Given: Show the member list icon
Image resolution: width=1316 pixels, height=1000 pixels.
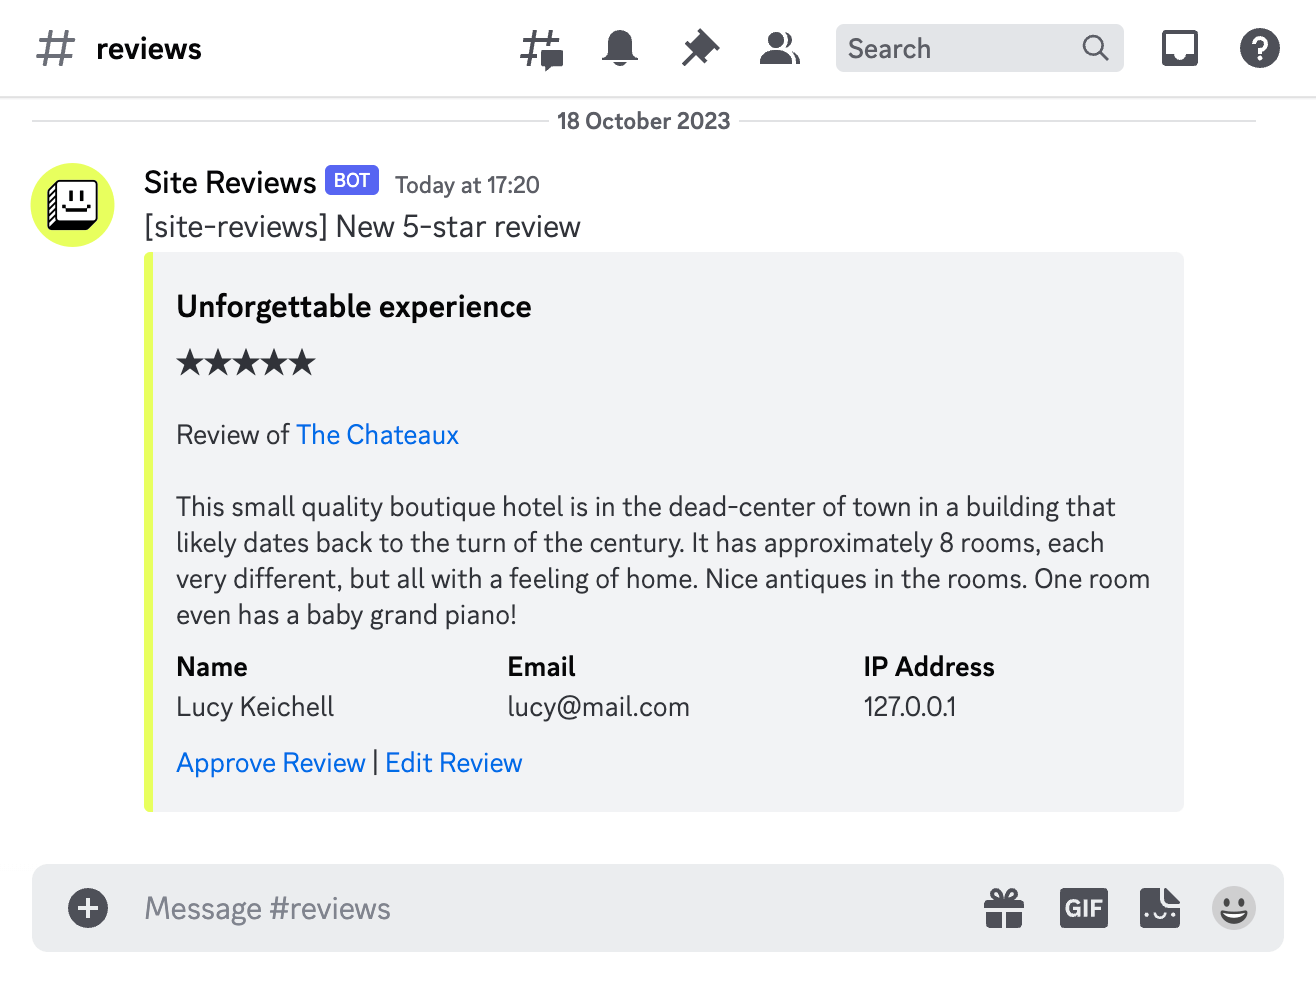Looking at the screenshot, I should point(779,48).
